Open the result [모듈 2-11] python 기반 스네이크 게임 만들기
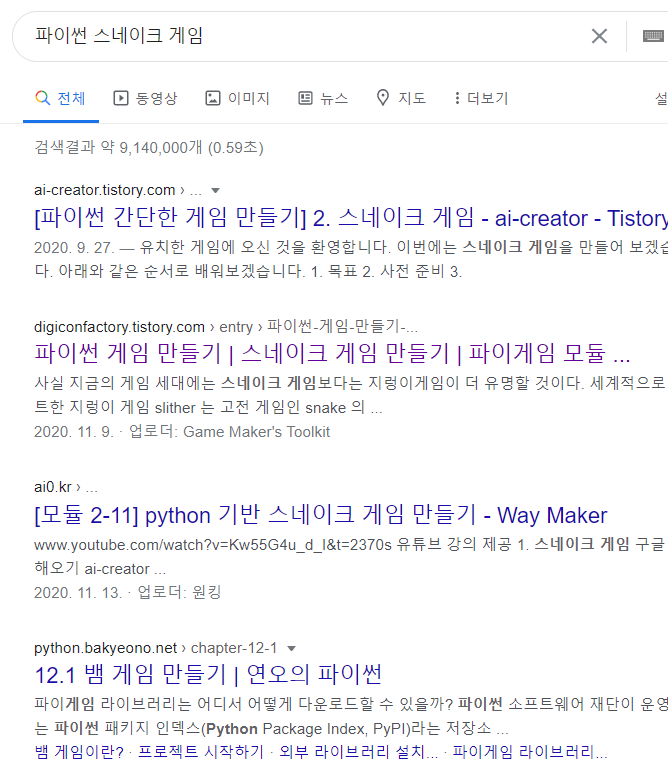Image resolution: width=668 pixels, height=781 pixels. (x=321, y=515)
